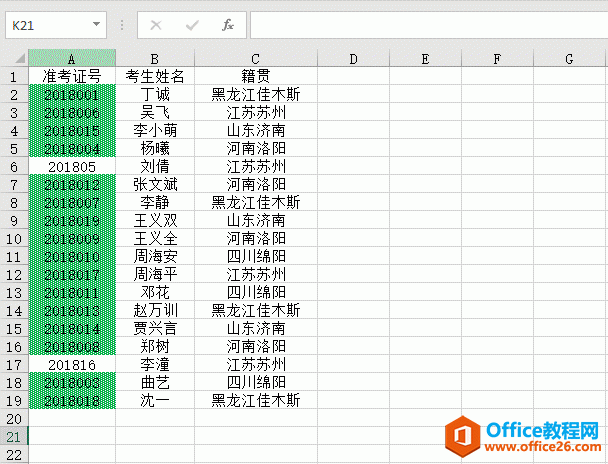Click the 籍贯 header cell
This screenshot has width=608, height=464.
pos(256,76)
